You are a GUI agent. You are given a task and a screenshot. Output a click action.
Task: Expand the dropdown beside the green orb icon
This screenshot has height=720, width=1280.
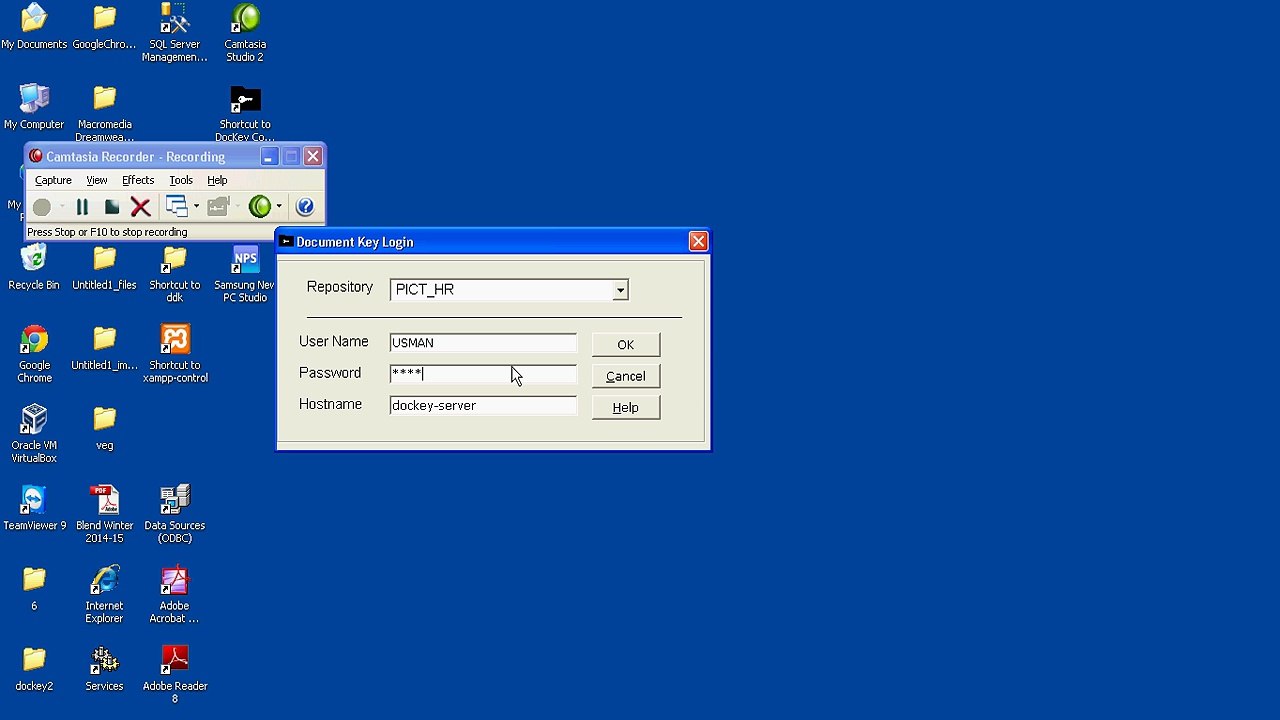click(x=279, y=207)
